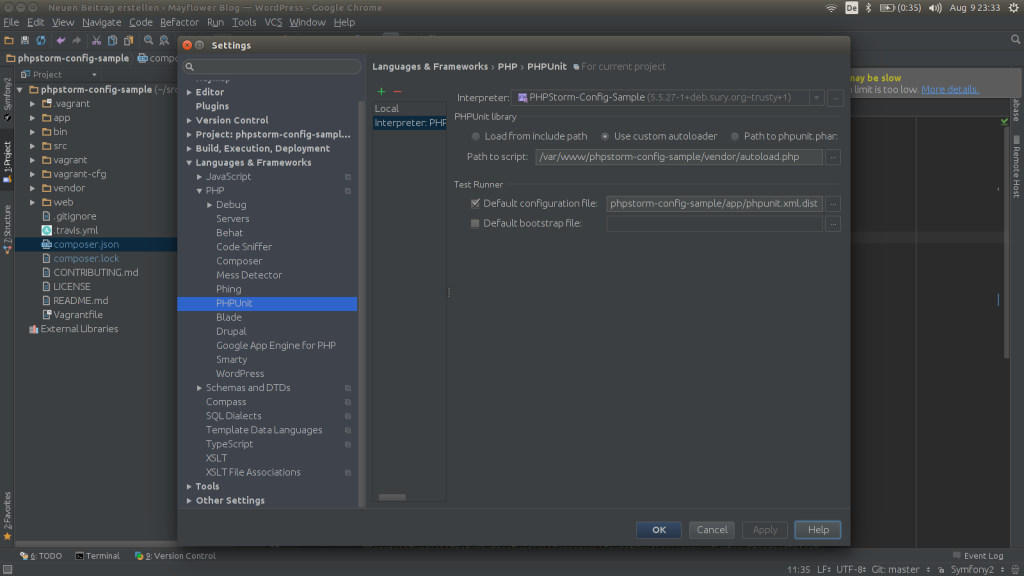
Task: Click the Wi-Fi indicator in system tray
Action: (831, 8)
